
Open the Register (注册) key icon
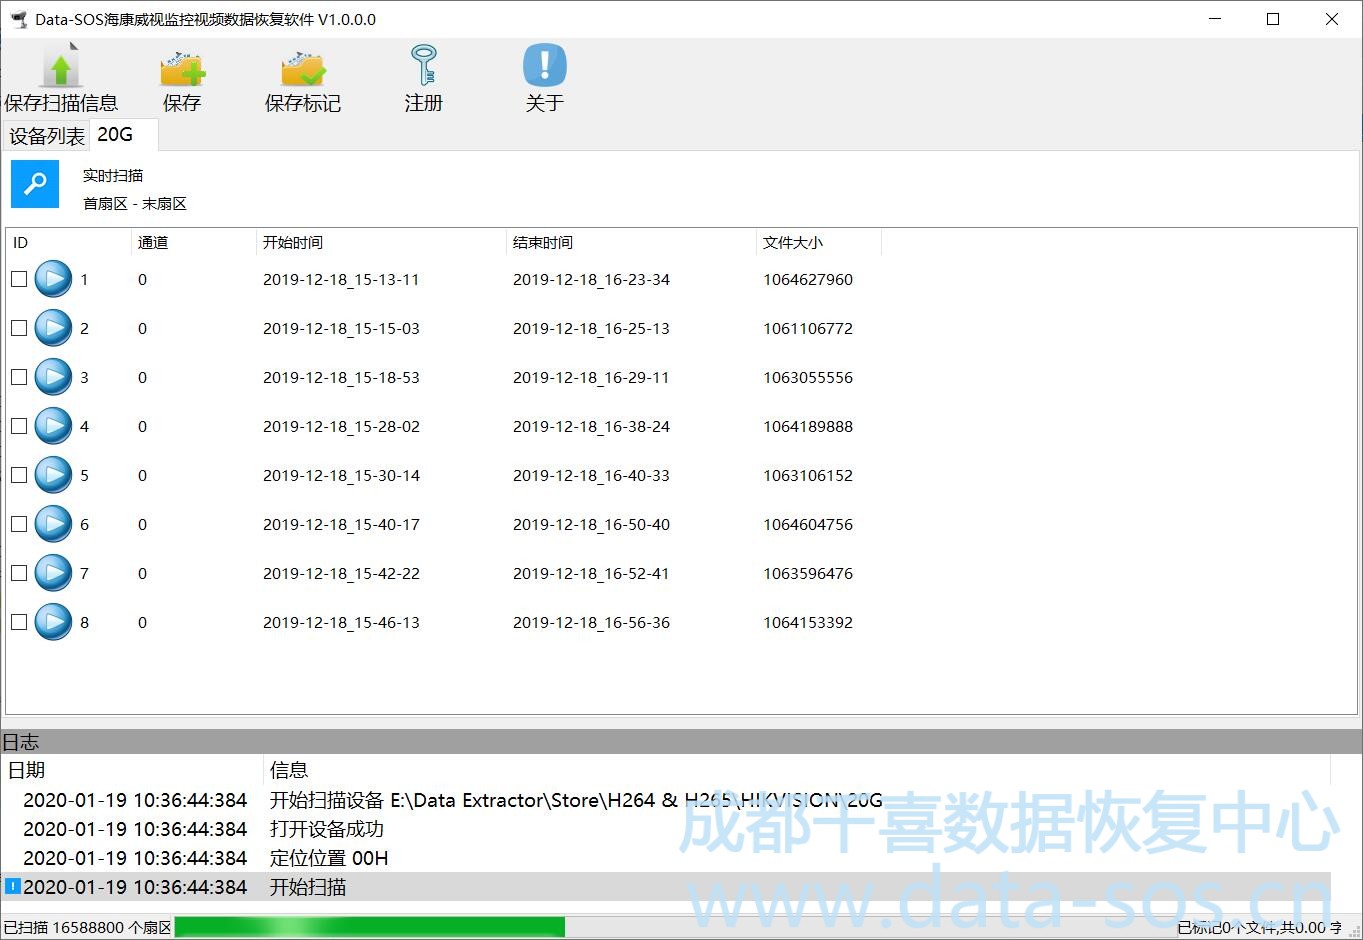(x=423, y=66)
